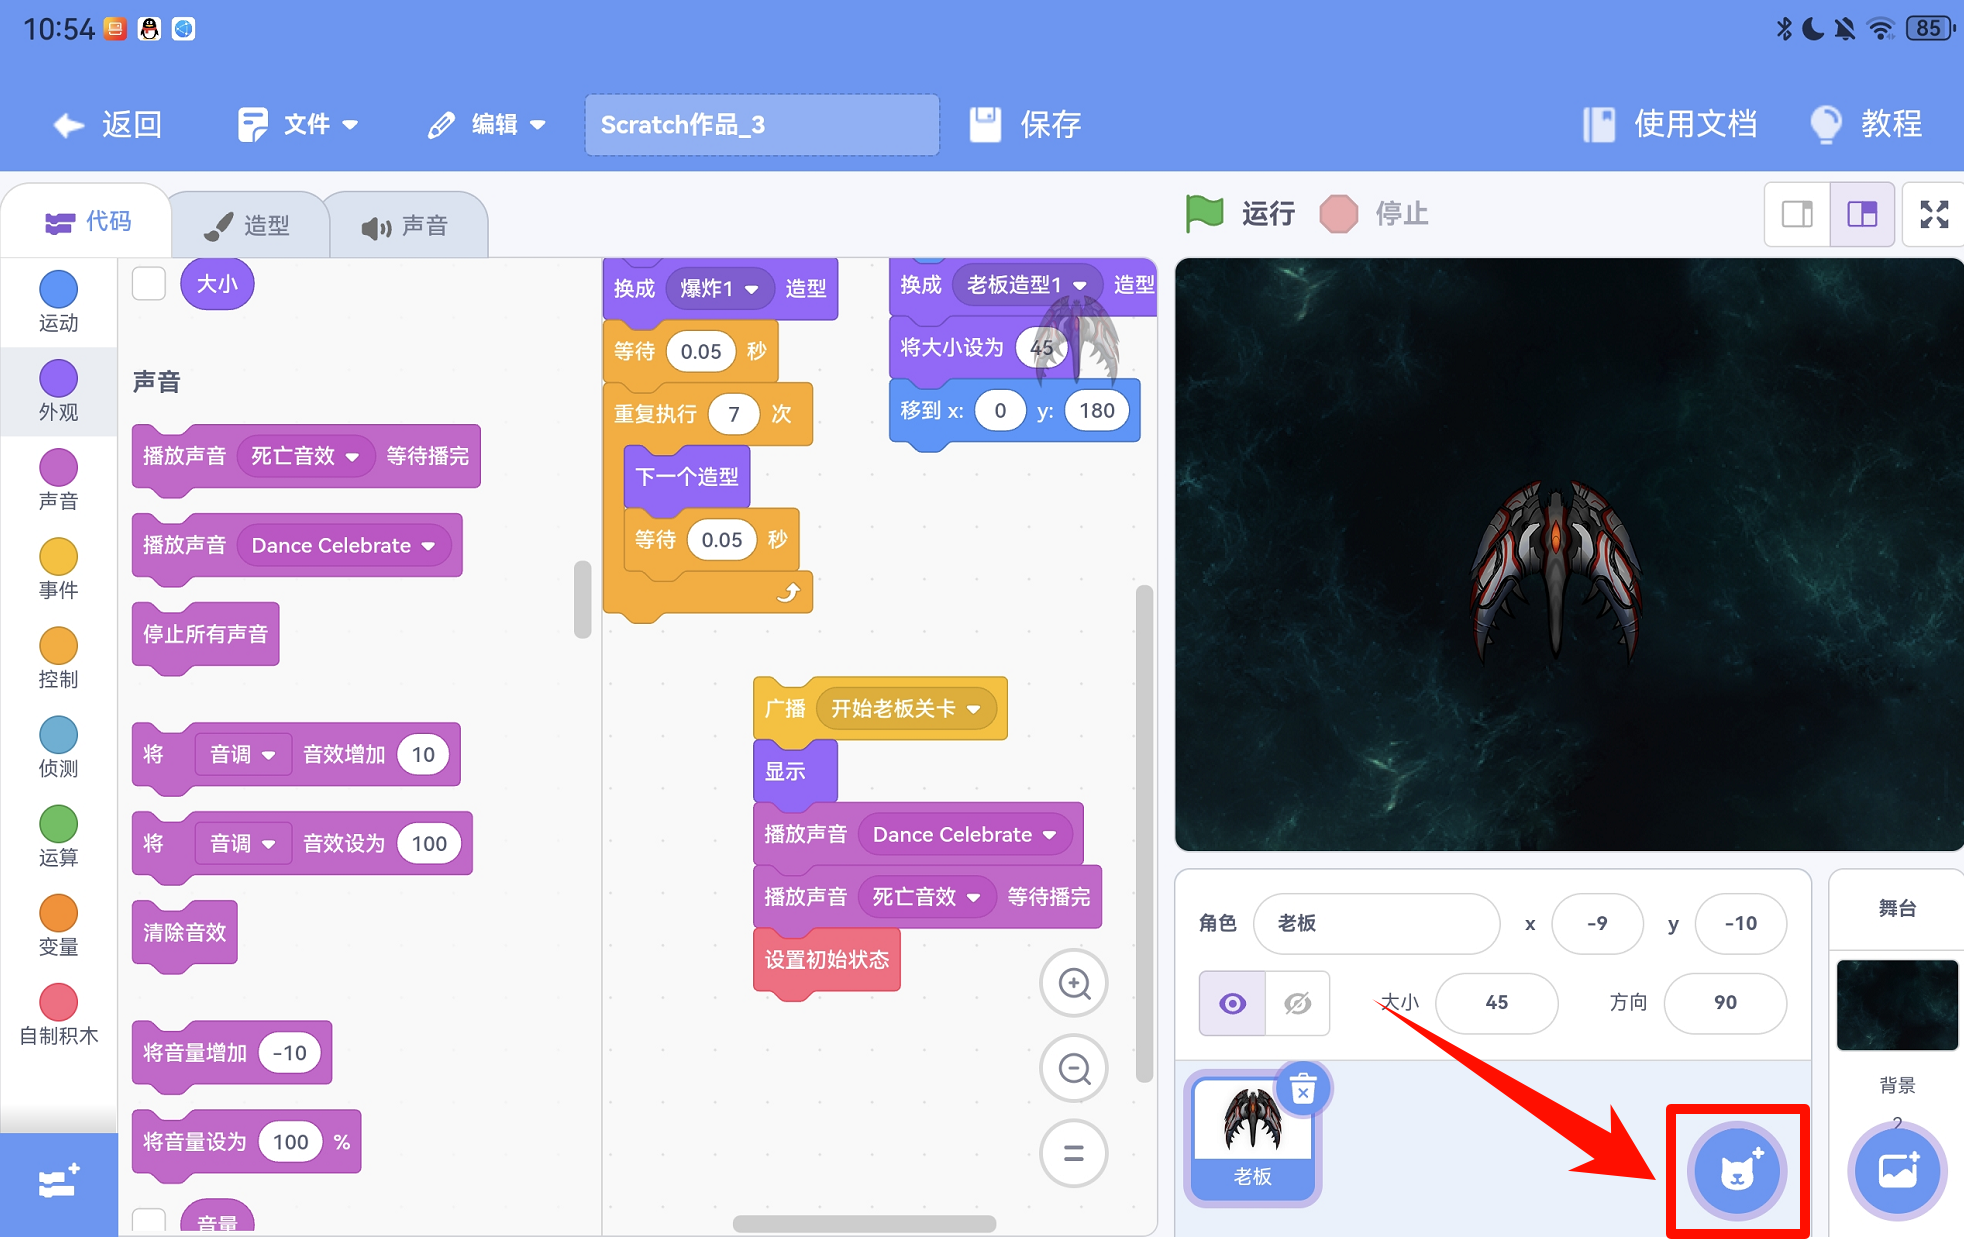Switch to the 声音 tab

(x=405, y=226)
